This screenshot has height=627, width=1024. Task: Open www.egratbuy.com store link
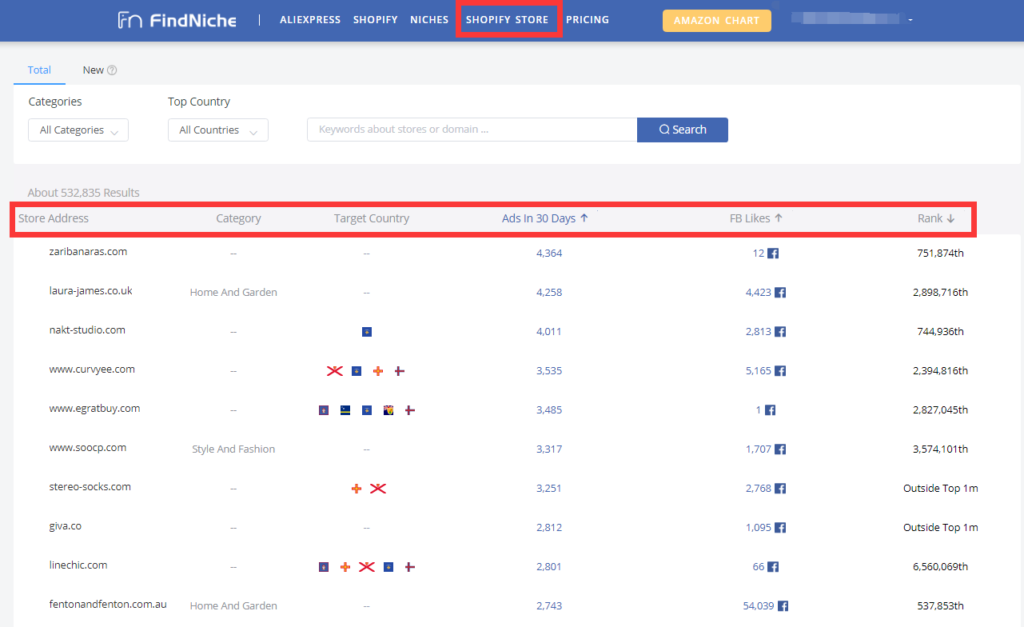(x=95, y=408)
